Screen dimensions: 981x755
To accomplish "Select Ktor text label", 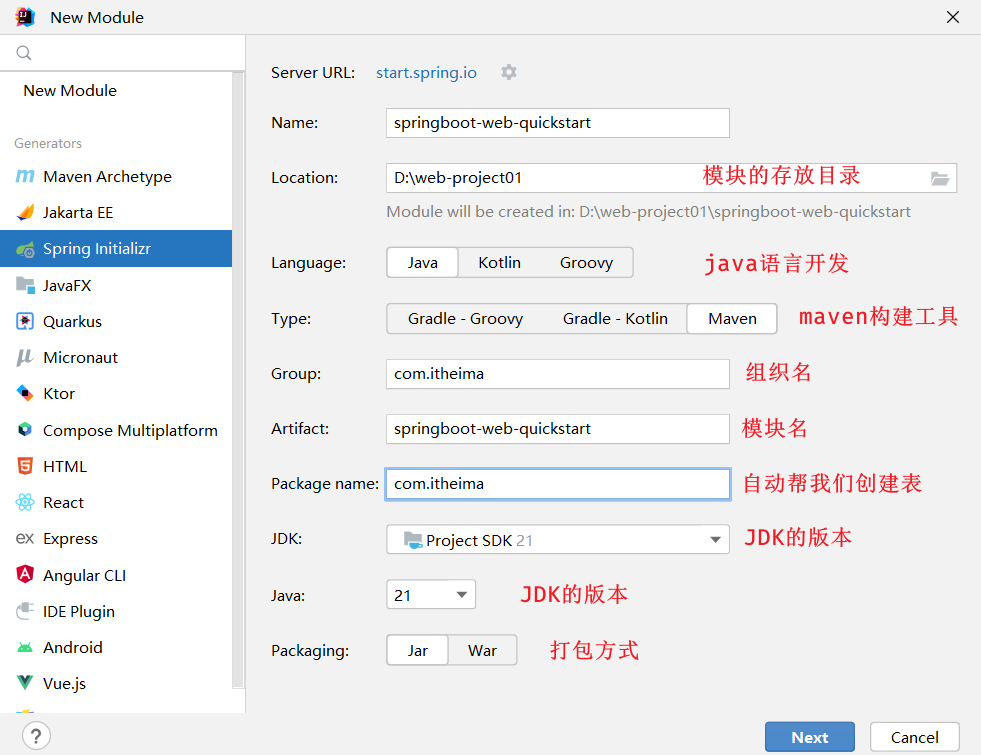I will point(59,393).
